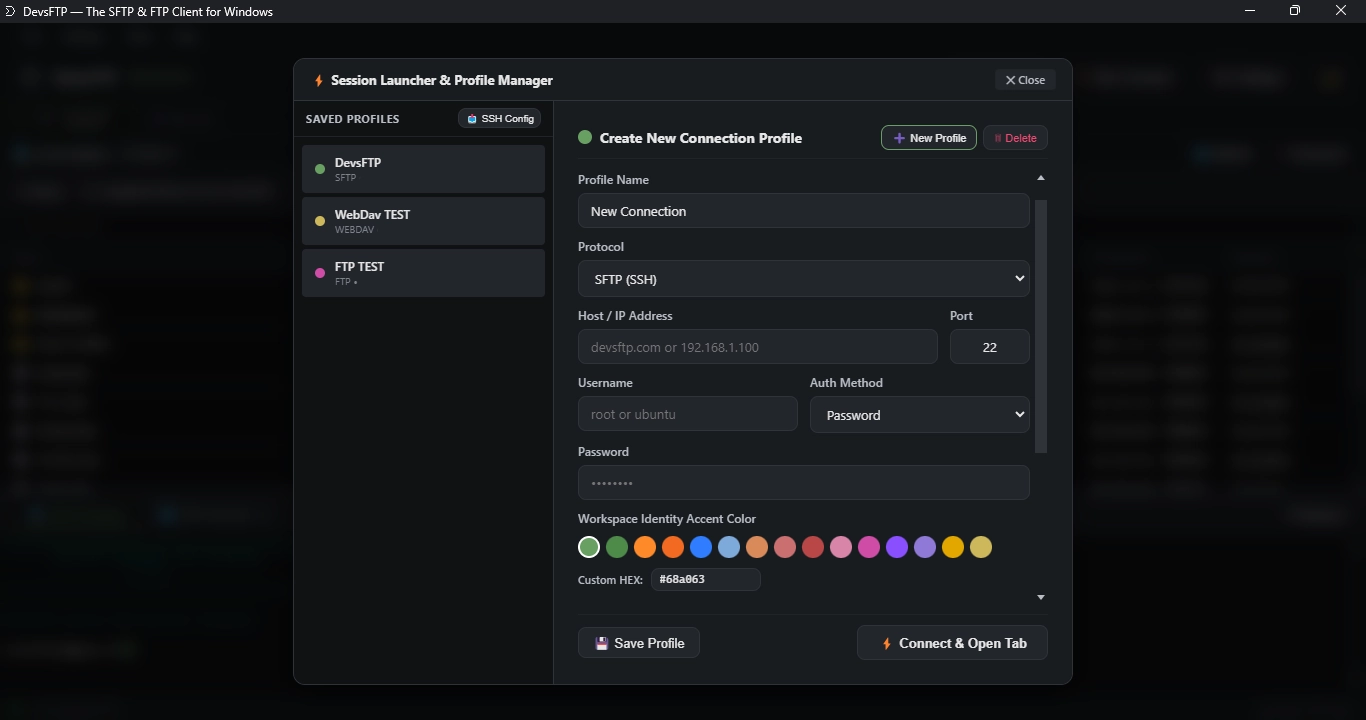This screenshot has height=720, width=1366.
Task: Click the green status dot beside Create New Connection
Action: pyautogui.click(x=585, y=137)
